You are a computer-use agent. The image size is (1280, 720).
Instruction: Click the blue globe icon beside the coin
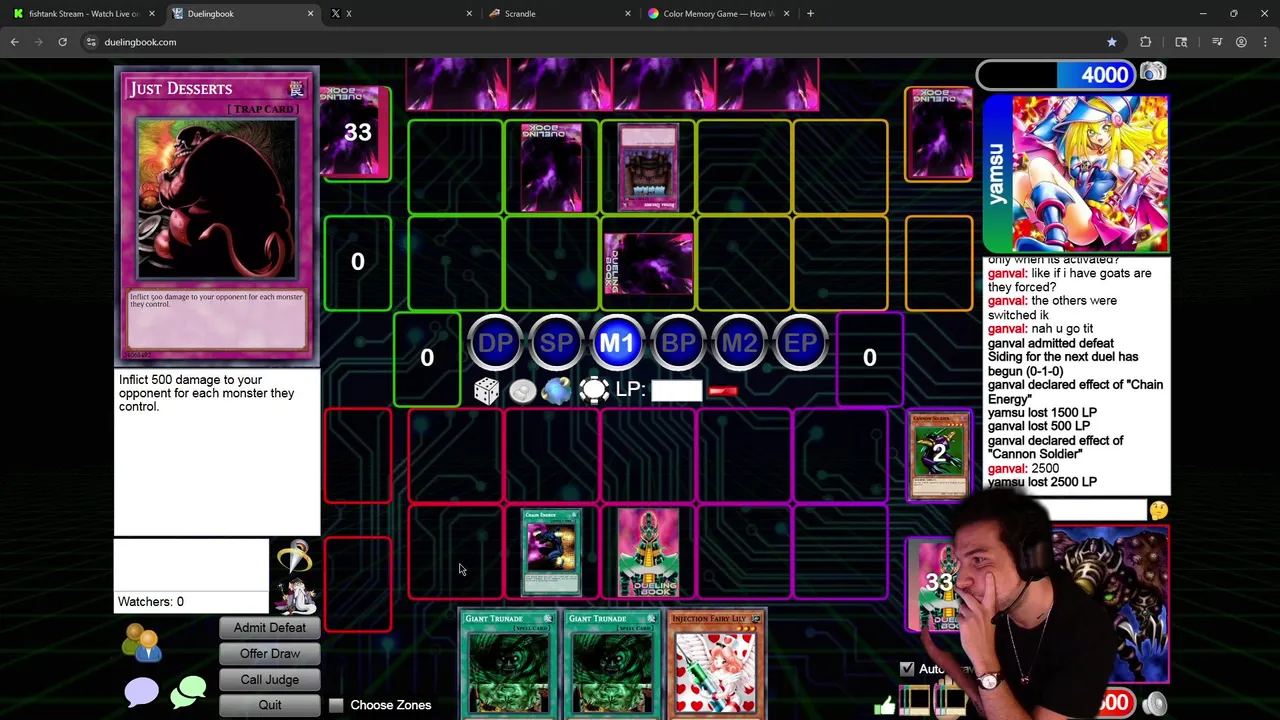point(557,391)
